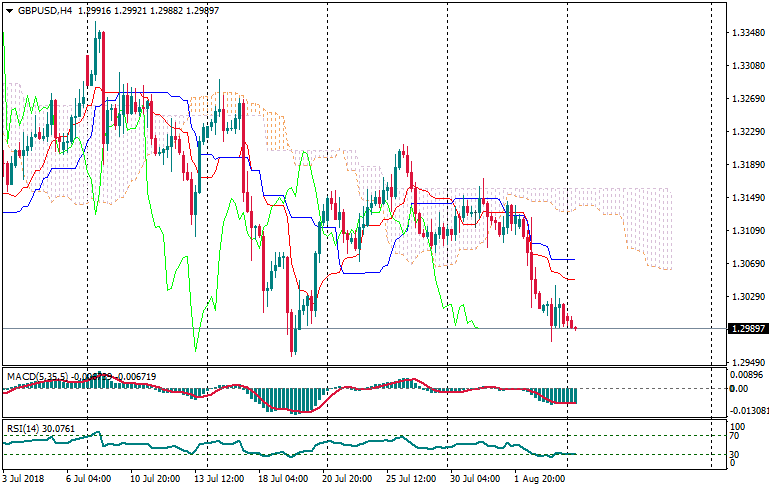
Task: Select the 1 Aug 20:00 time label
Action: point(540,480)
